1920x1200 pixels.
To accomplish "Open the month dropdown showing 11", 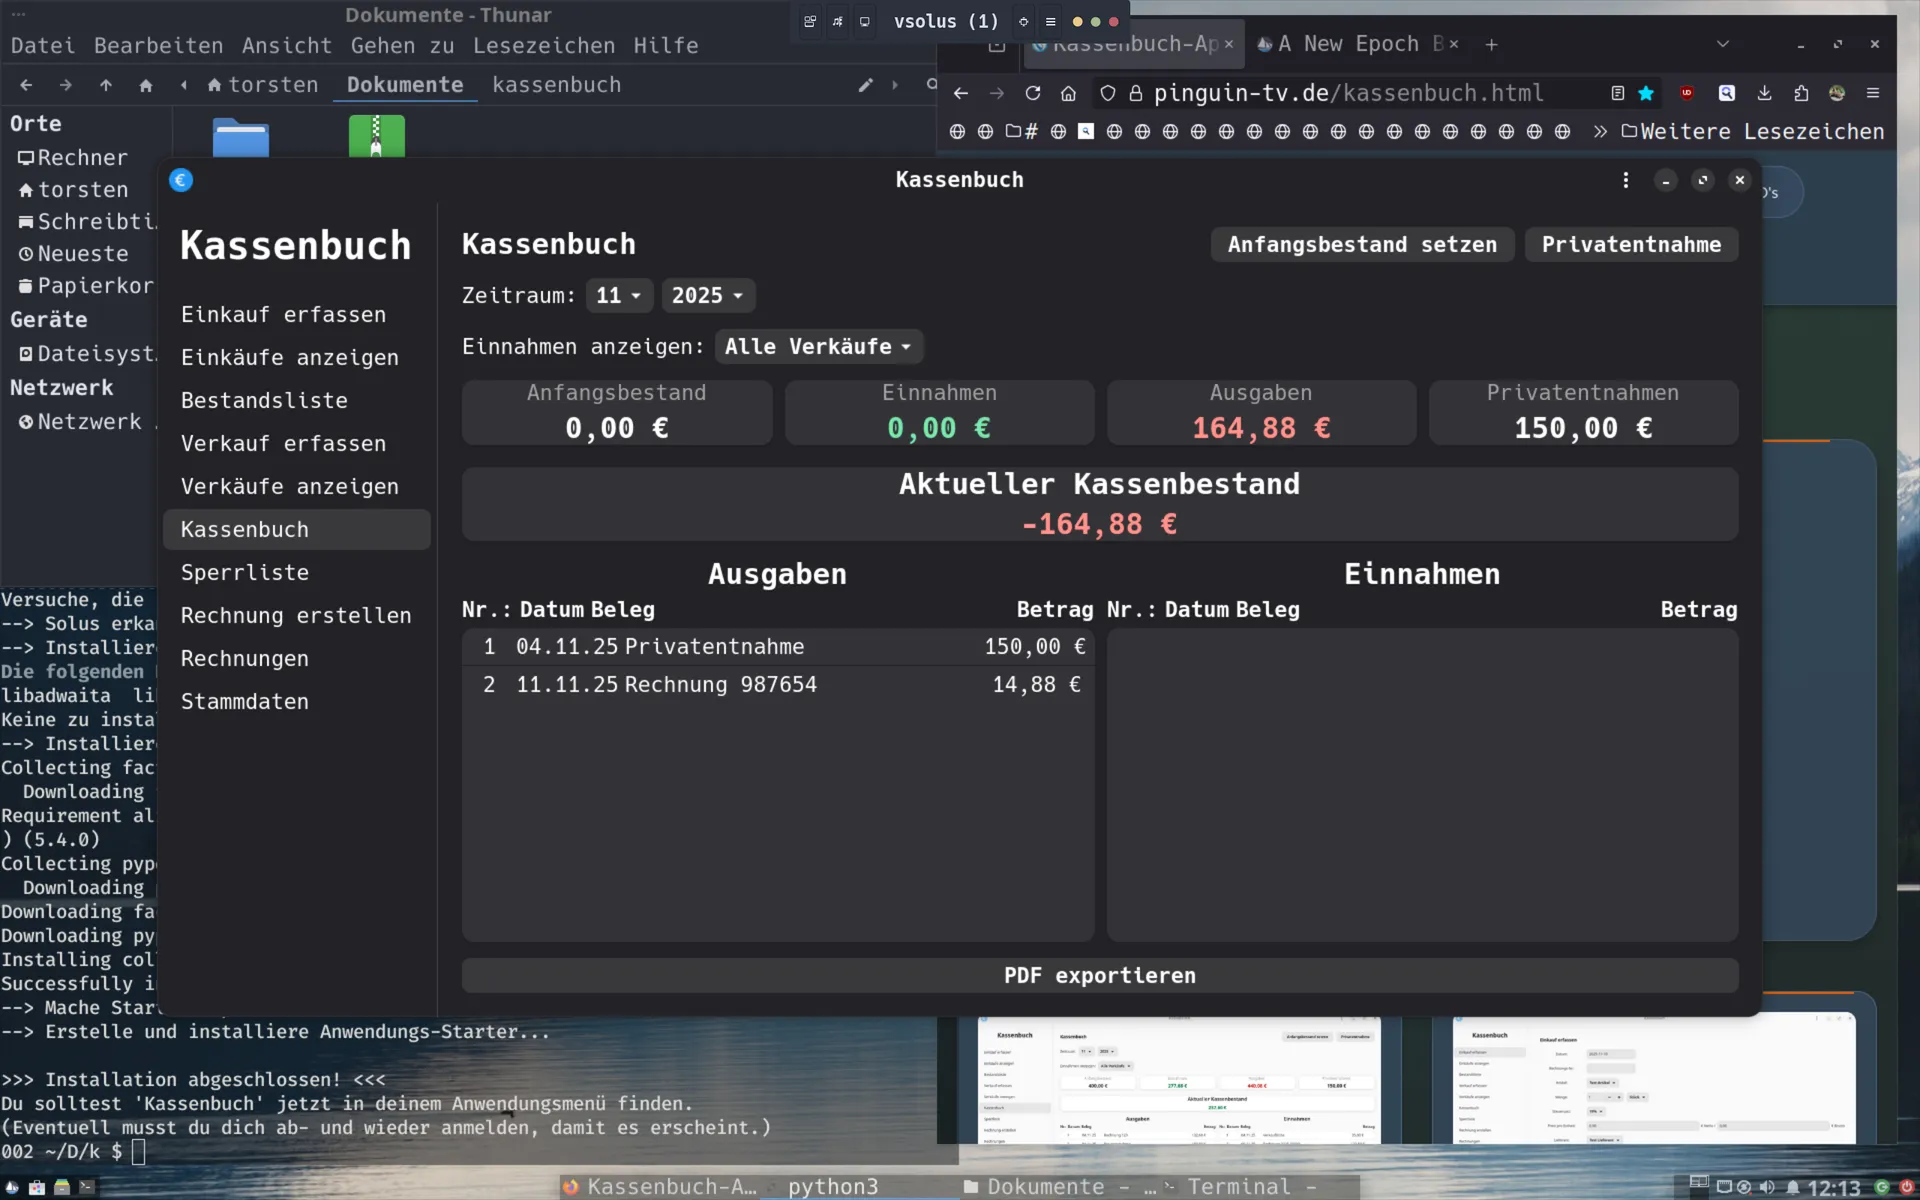I will click(x=618, y=296).
